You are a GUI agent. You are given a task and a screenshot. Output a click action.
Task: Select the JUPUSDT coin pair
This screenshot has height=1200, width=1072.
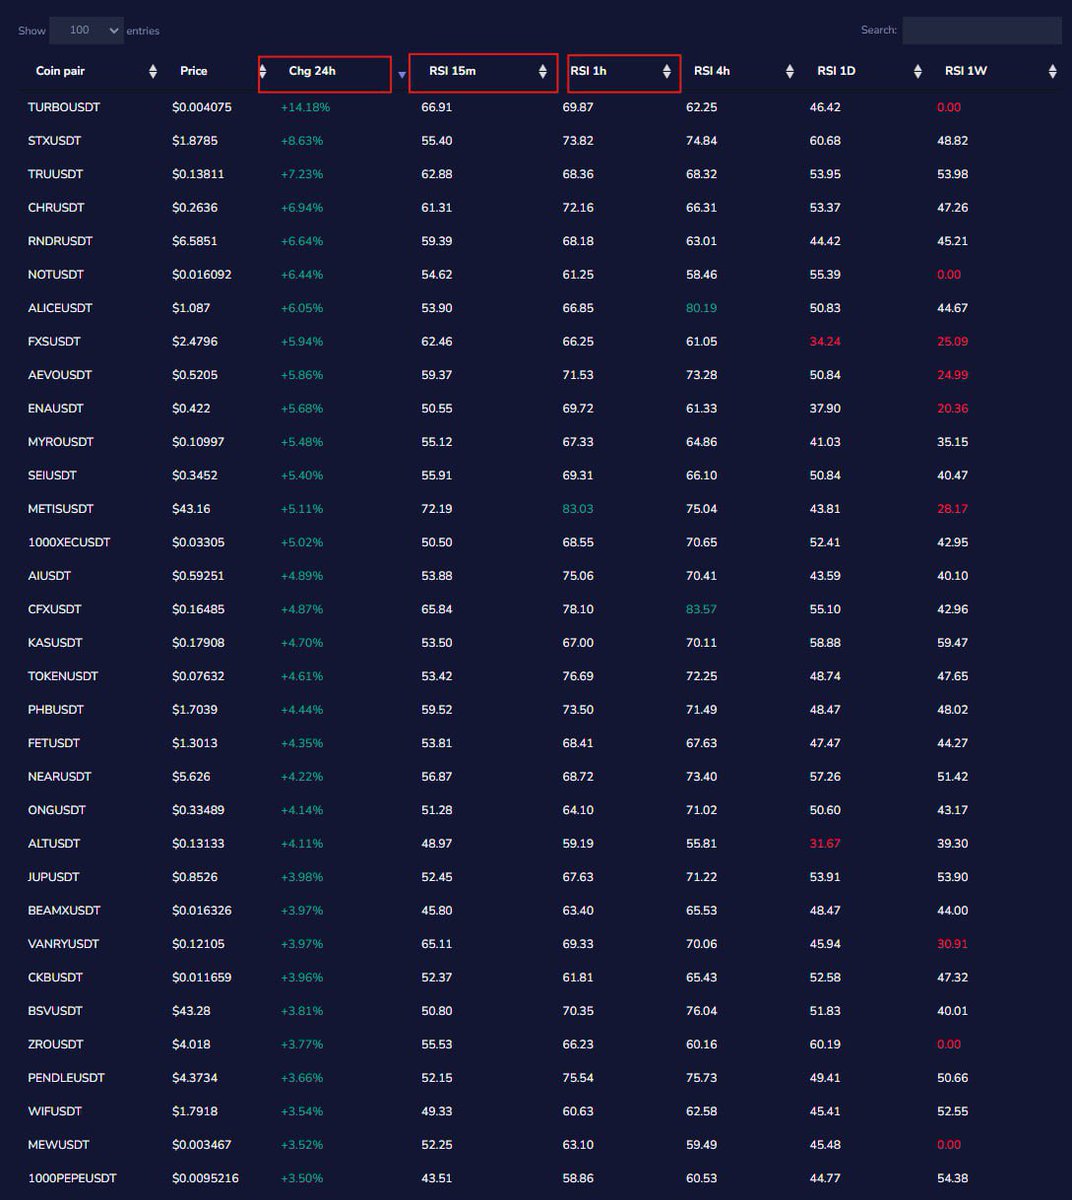point(54,877)
